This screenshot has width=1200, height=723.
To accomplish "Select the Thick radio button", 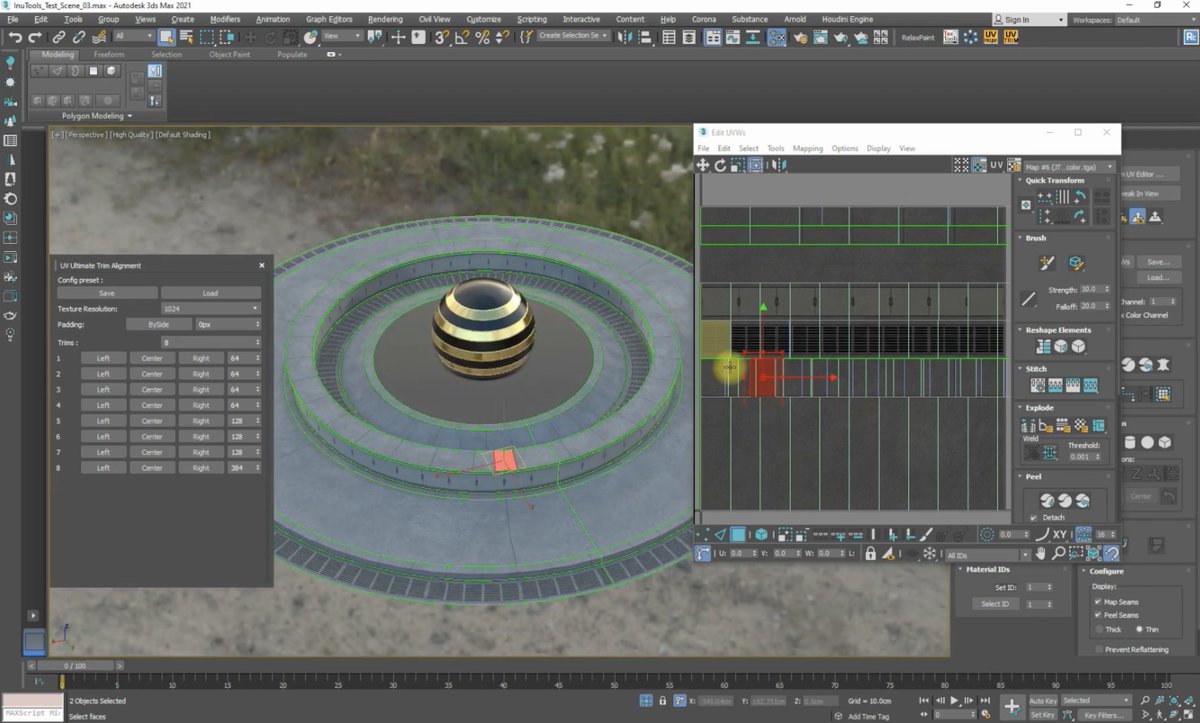I will coord(1100,629).
